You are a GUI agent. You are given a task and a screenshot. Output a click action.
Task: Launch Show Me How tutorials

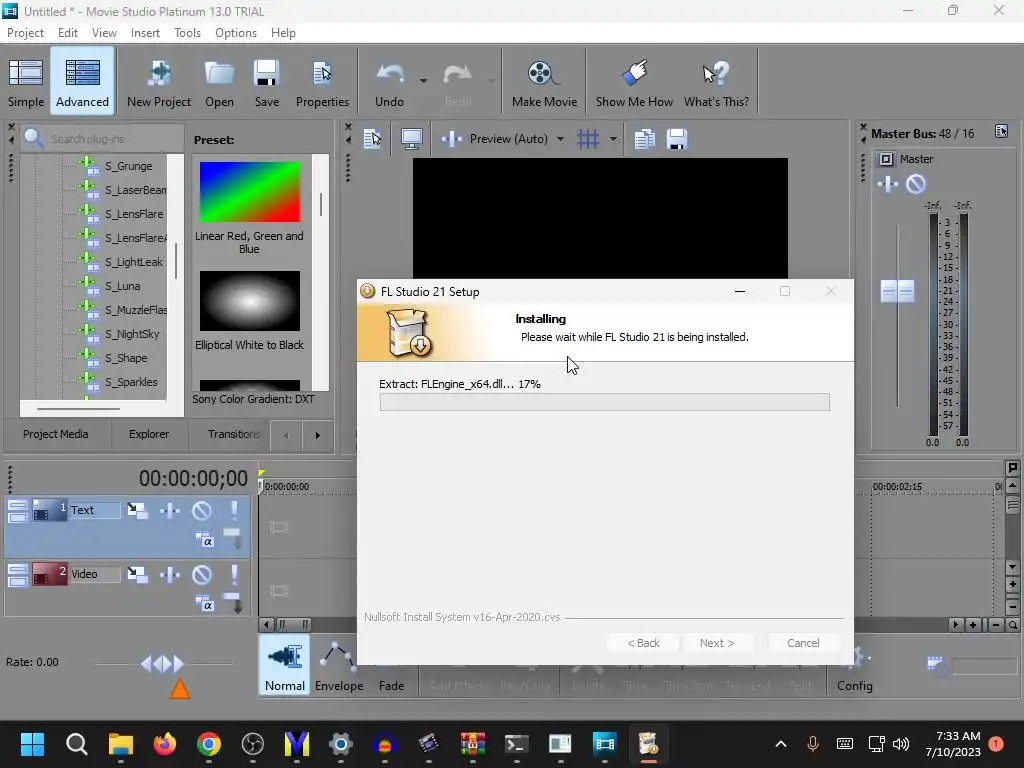(x=634, y=82)
